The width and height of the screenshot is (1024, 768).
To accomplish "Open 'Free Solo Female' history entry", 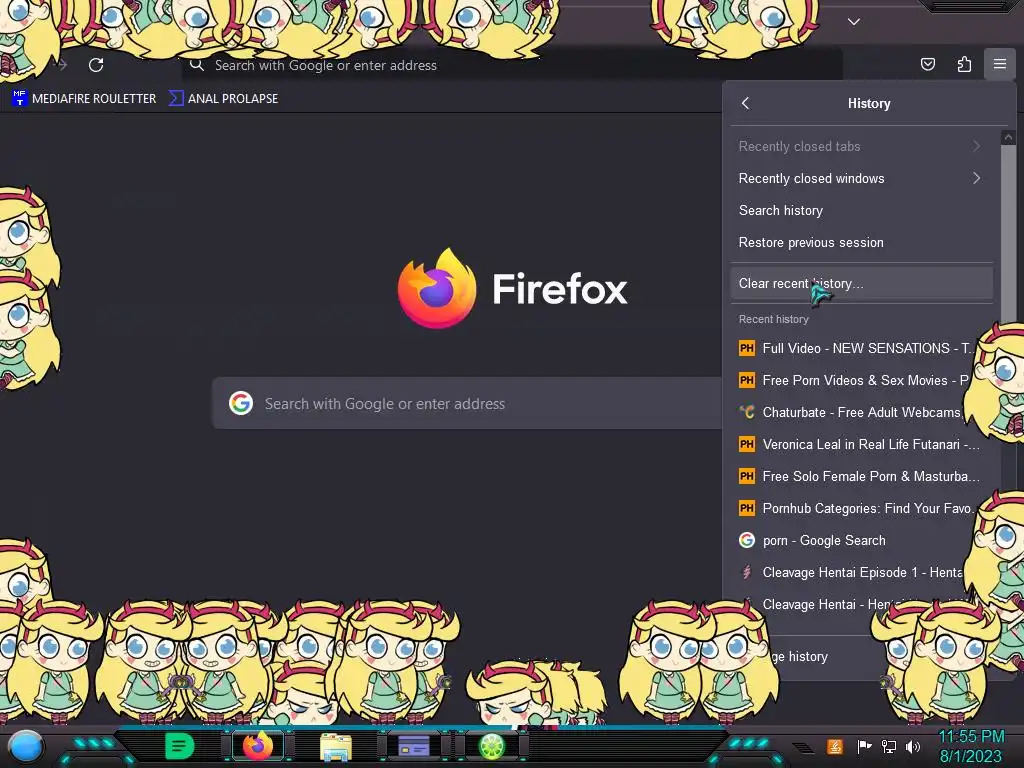I will point(861,476).
